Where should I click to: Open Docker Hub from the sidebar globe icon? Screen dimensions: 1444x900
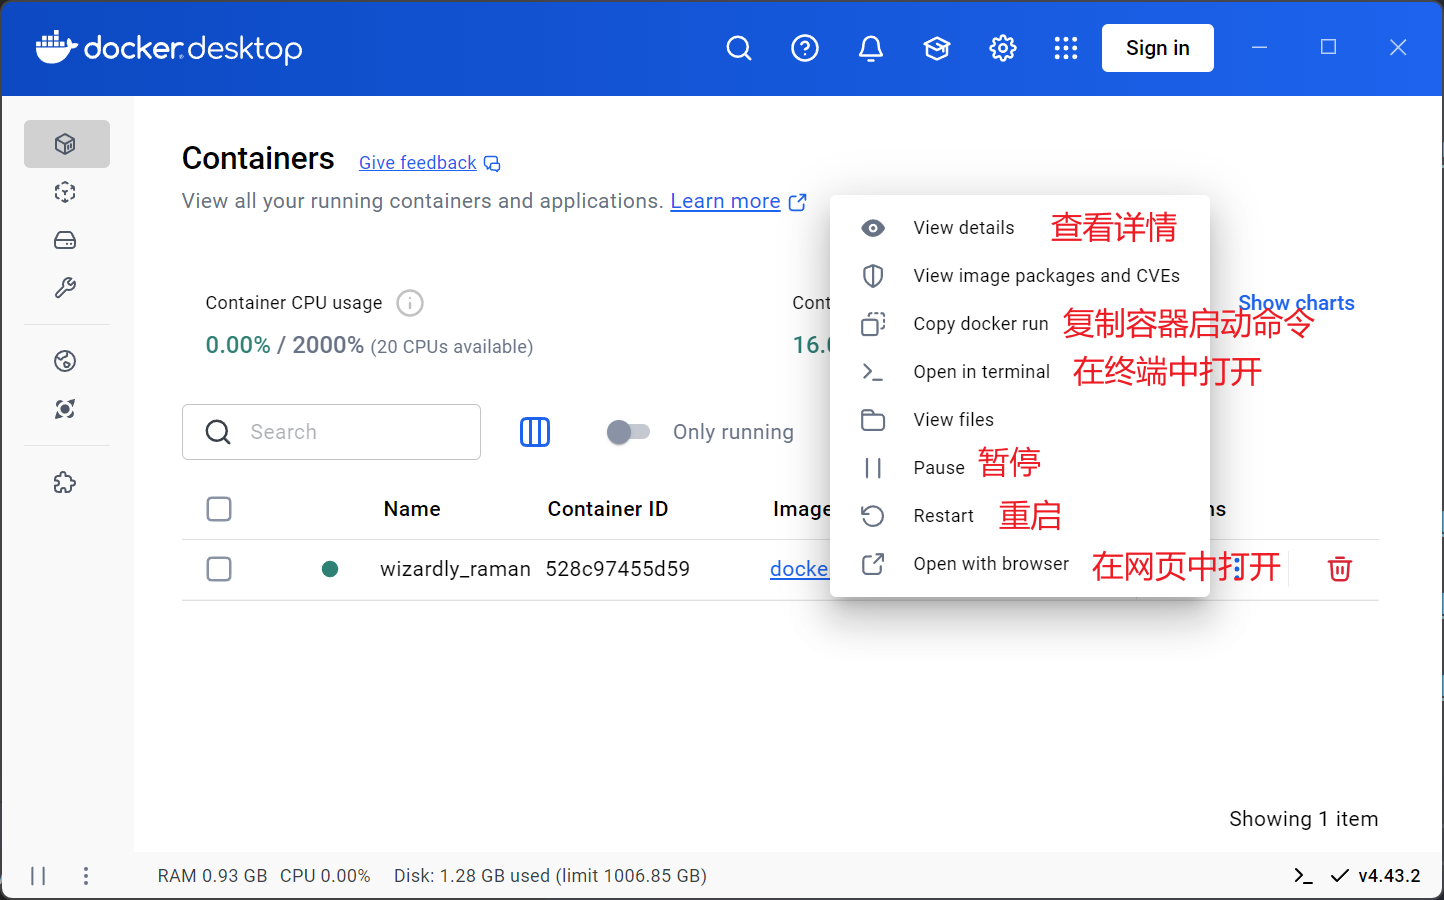pyautogui.click(x=66, y=361)
